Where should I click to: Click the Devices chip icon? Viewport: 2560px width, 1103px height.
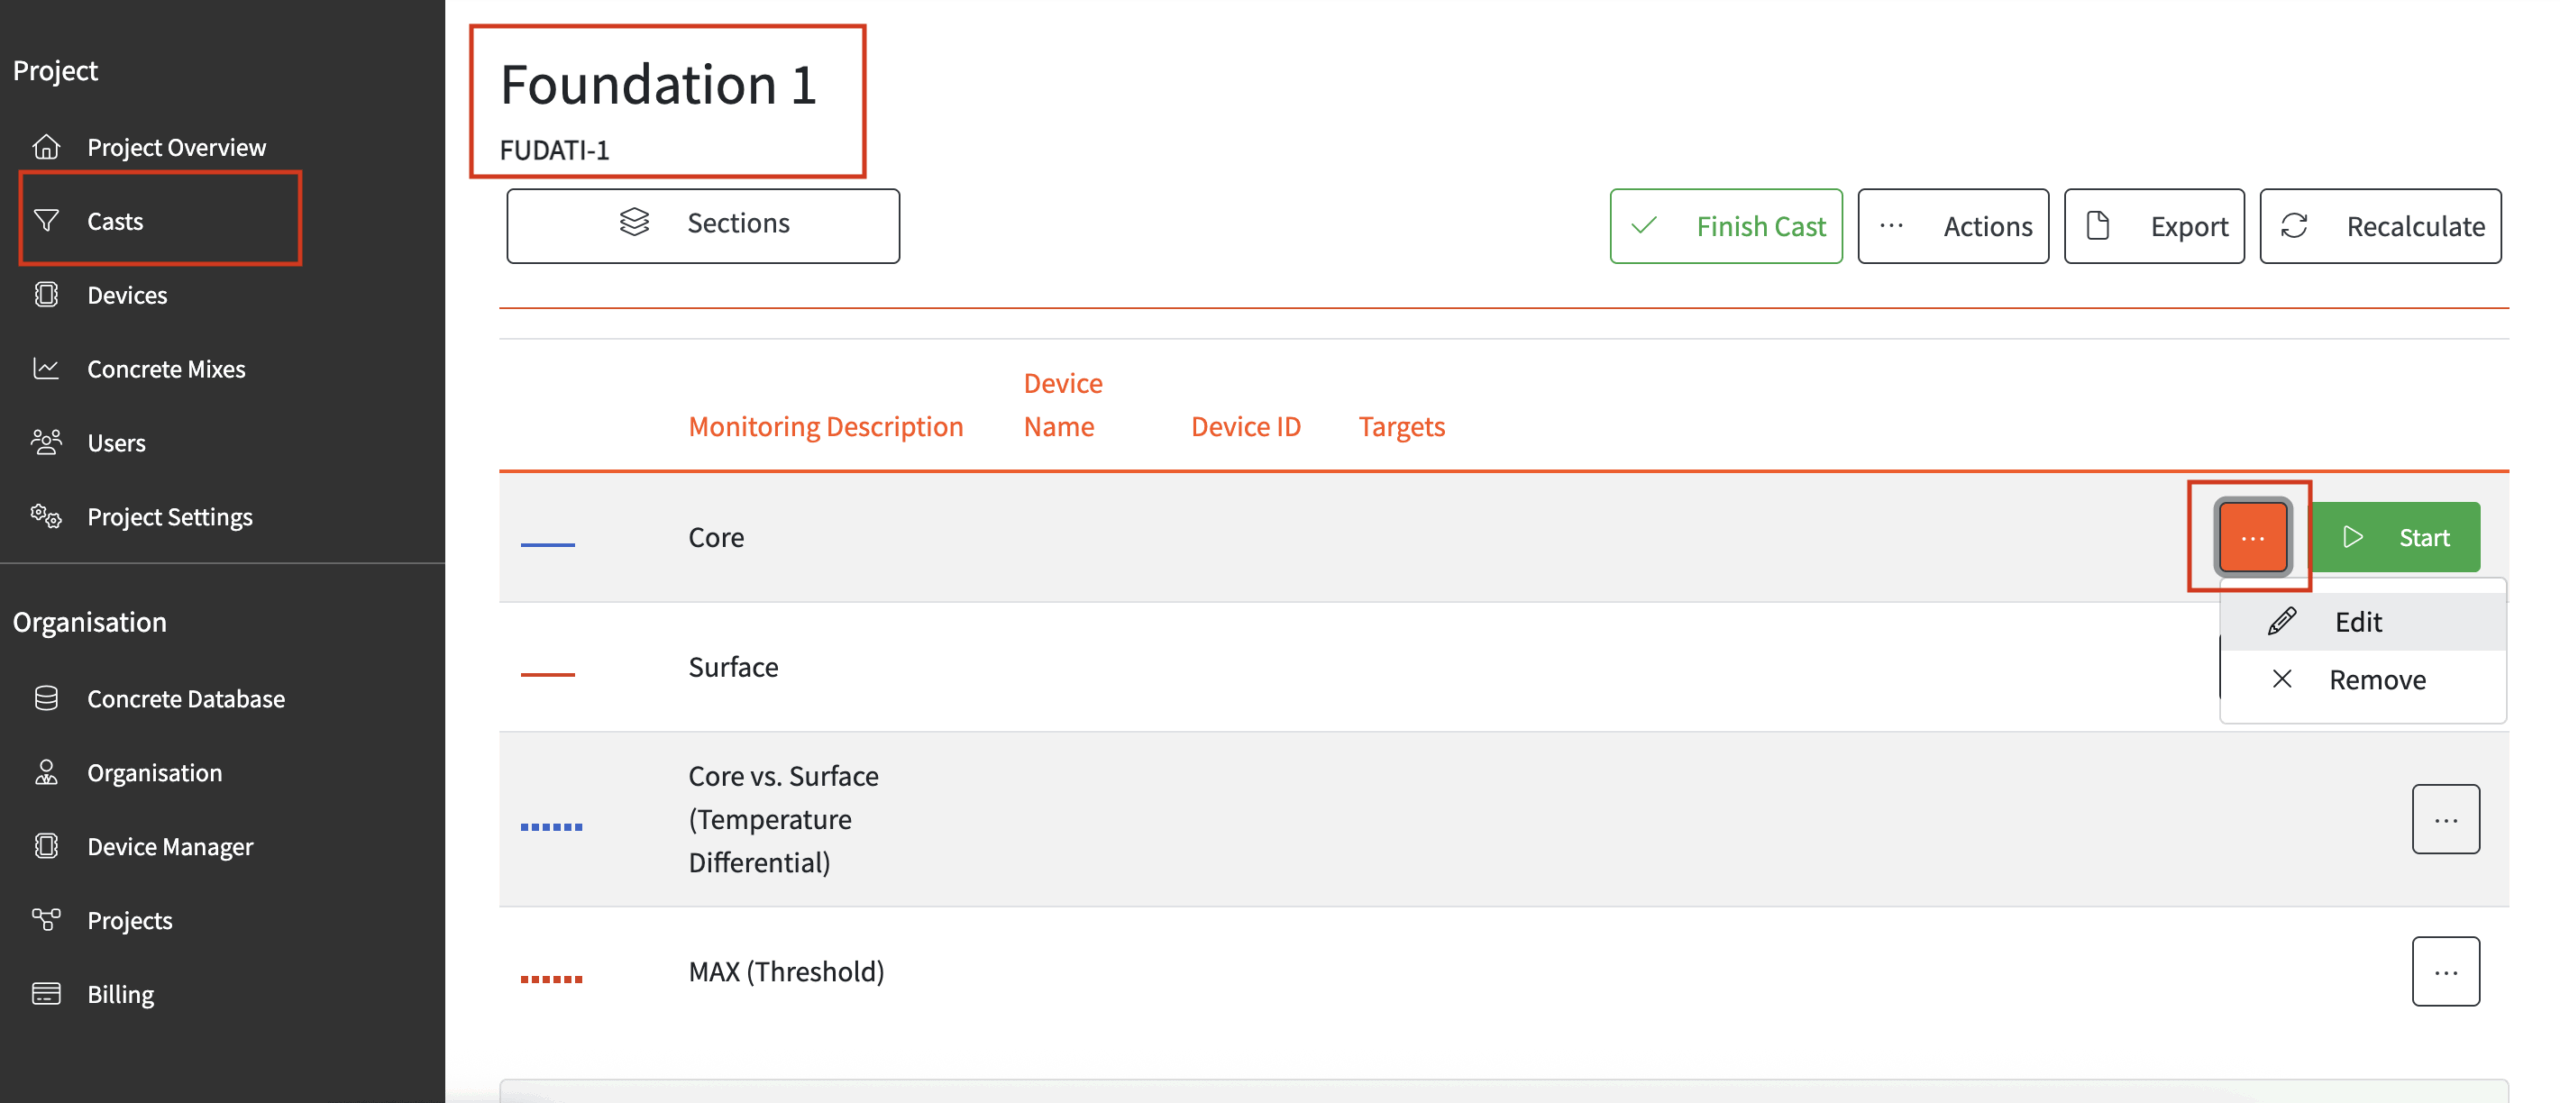pos(47,295)
